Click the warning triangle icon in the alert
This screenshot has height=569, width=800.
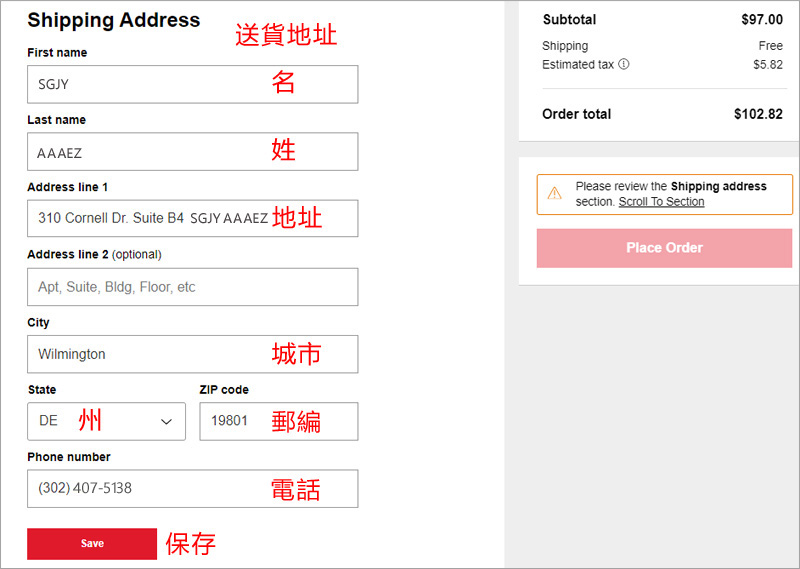tap(554, 194)
